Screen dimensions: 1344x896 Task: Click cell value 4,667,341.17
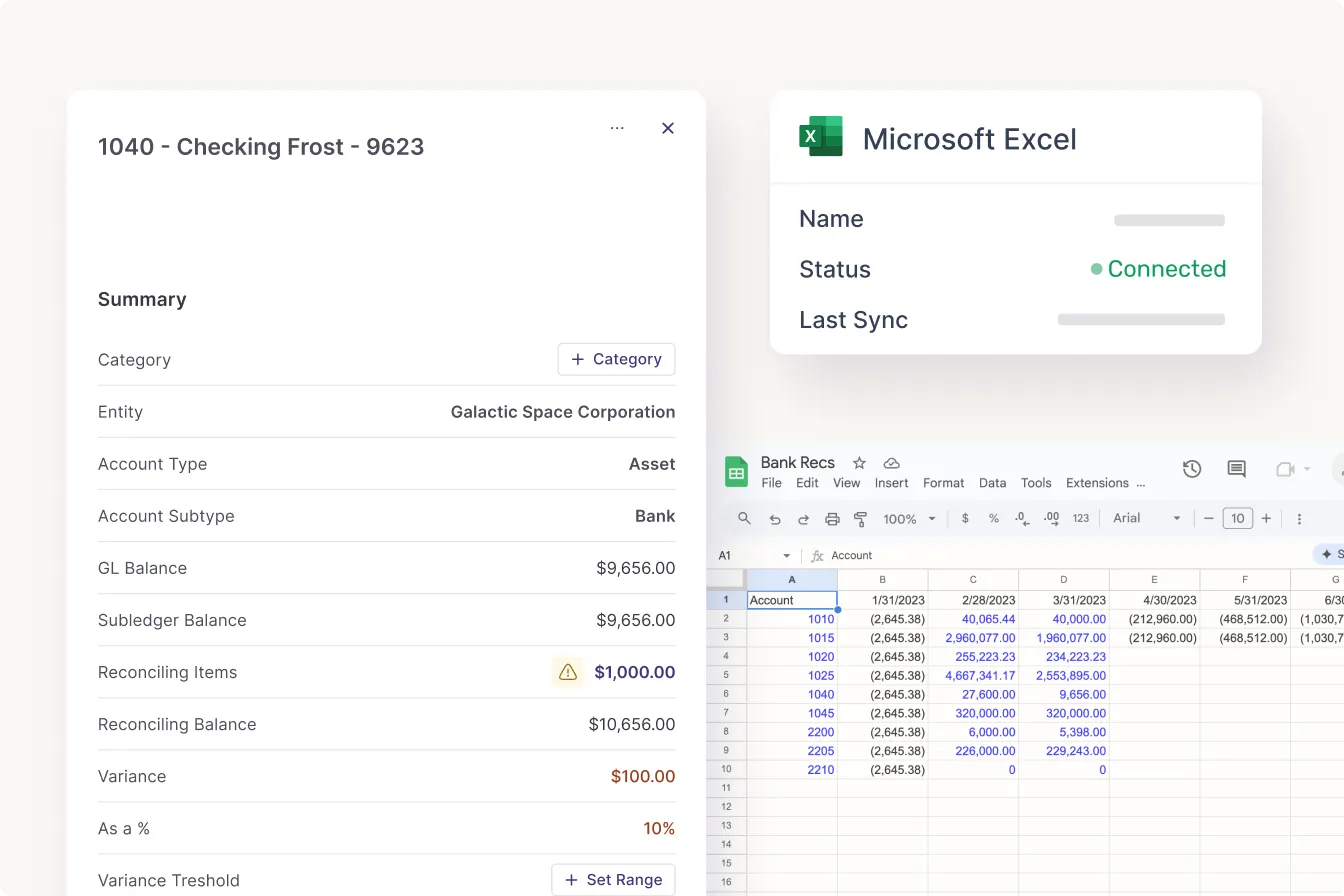coord(974,675)
